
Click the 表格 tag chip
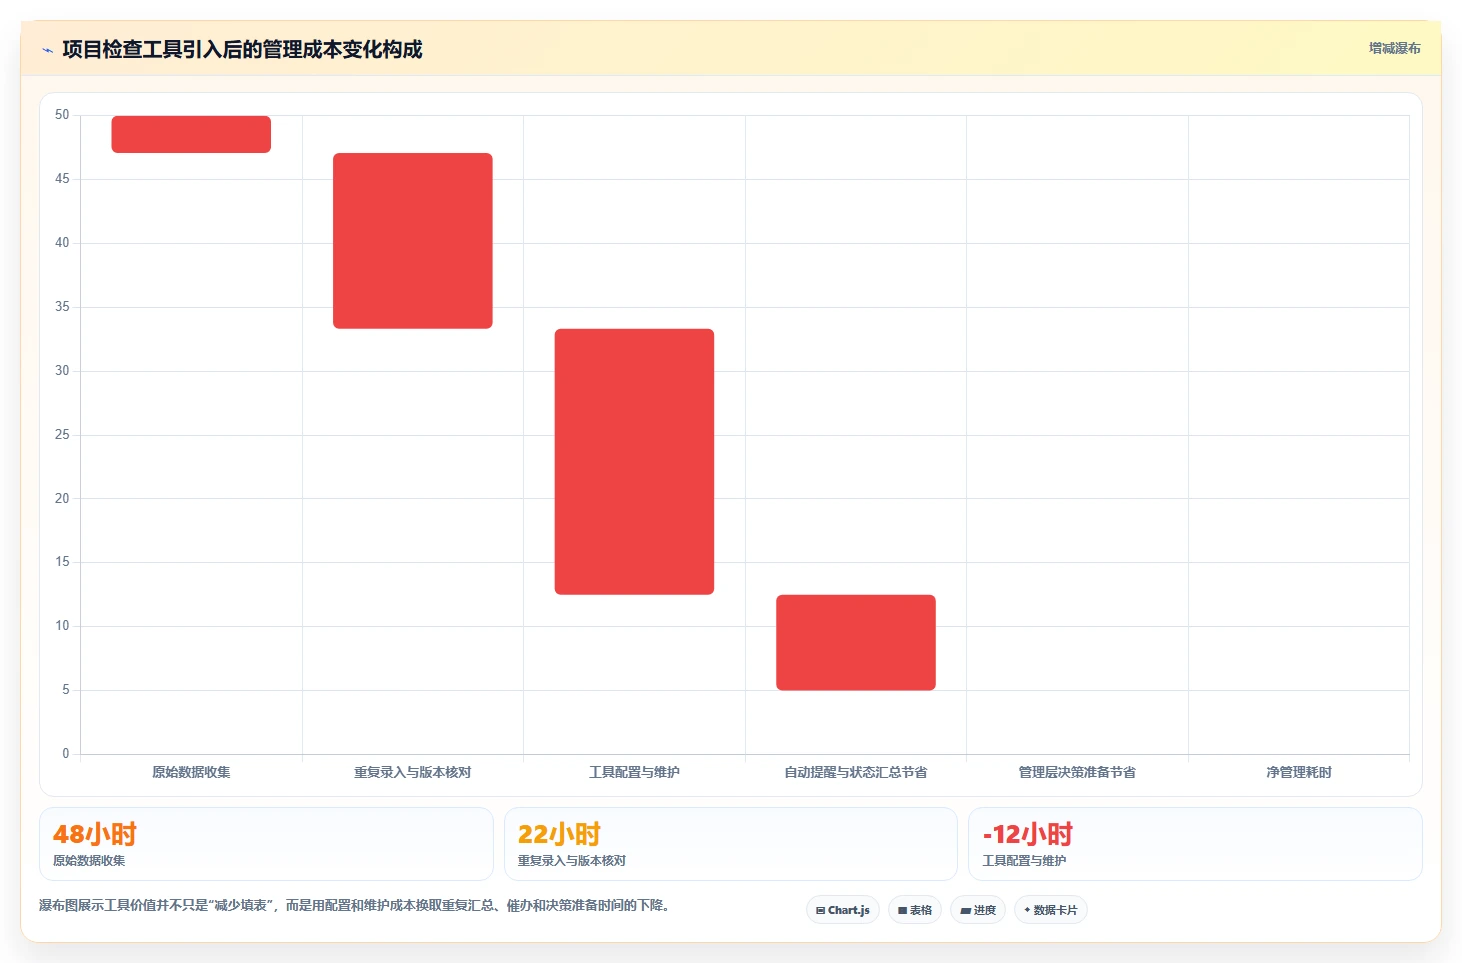[915, 910]
